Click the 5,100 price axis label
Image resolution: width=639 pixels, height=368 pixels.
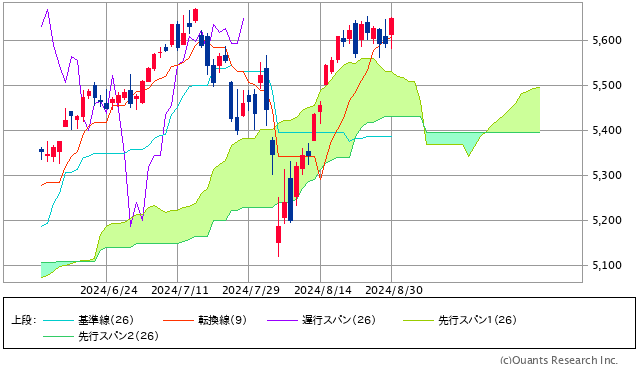pyautogui.click(x=607, y=265)
